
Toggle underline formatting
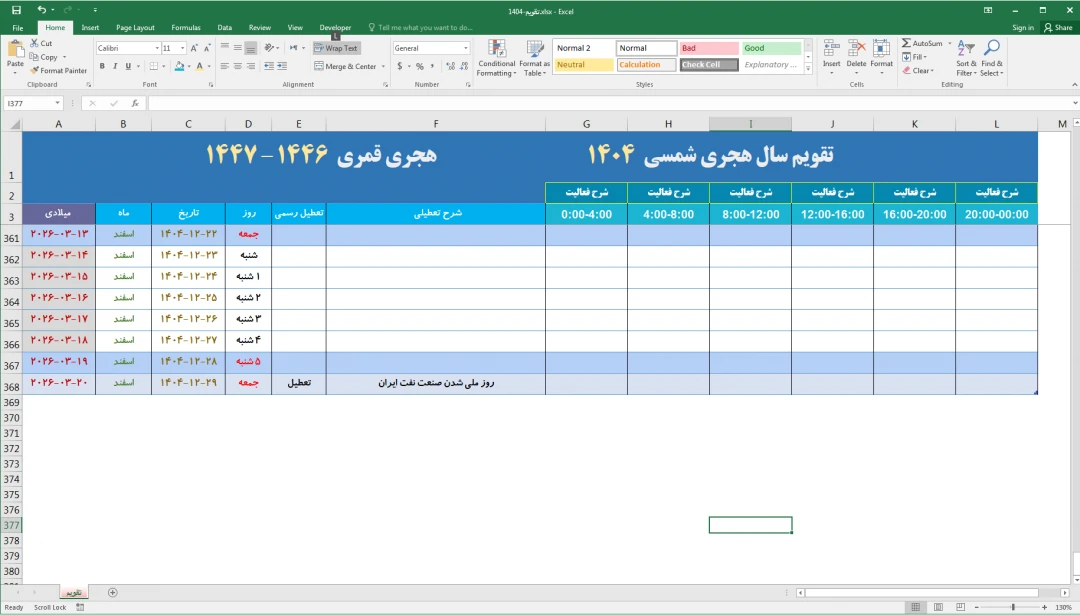click(x=127, y=66)
